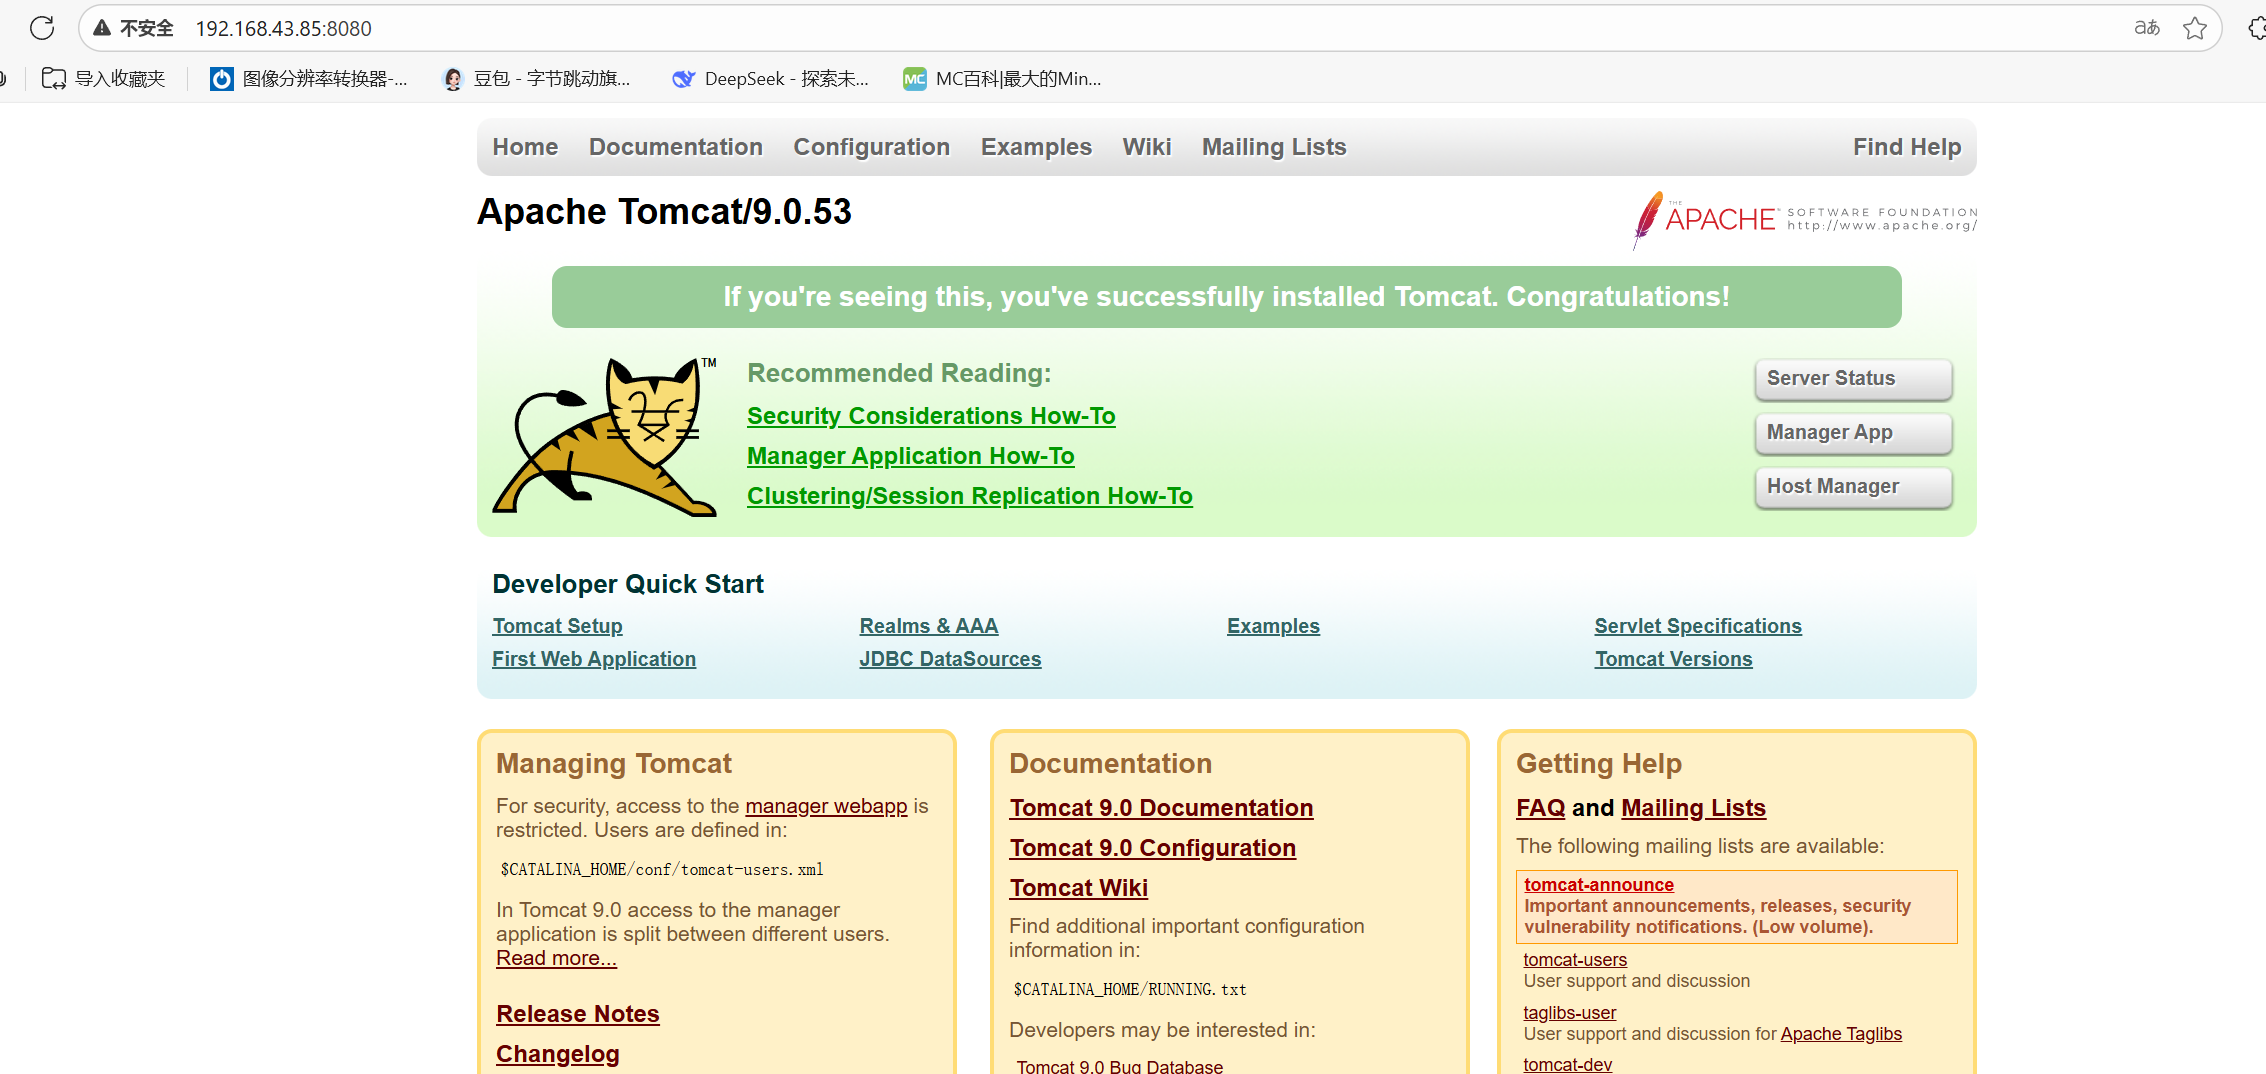Image resolution: width=2266 pixels, height=1074 pixels.
Task: Click the green Congratulations banner text
Action: click(1226, 297)
